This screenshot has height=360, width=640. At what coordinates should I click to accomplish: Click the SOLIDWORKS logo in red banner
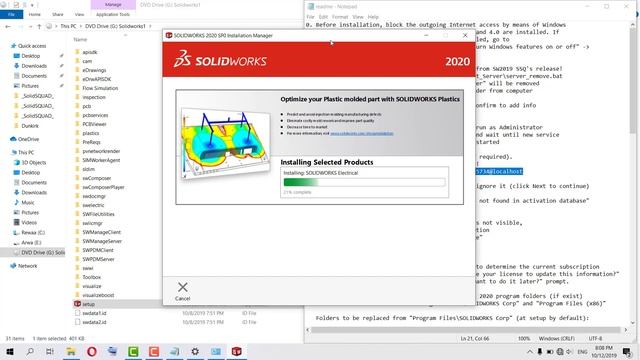220,60
